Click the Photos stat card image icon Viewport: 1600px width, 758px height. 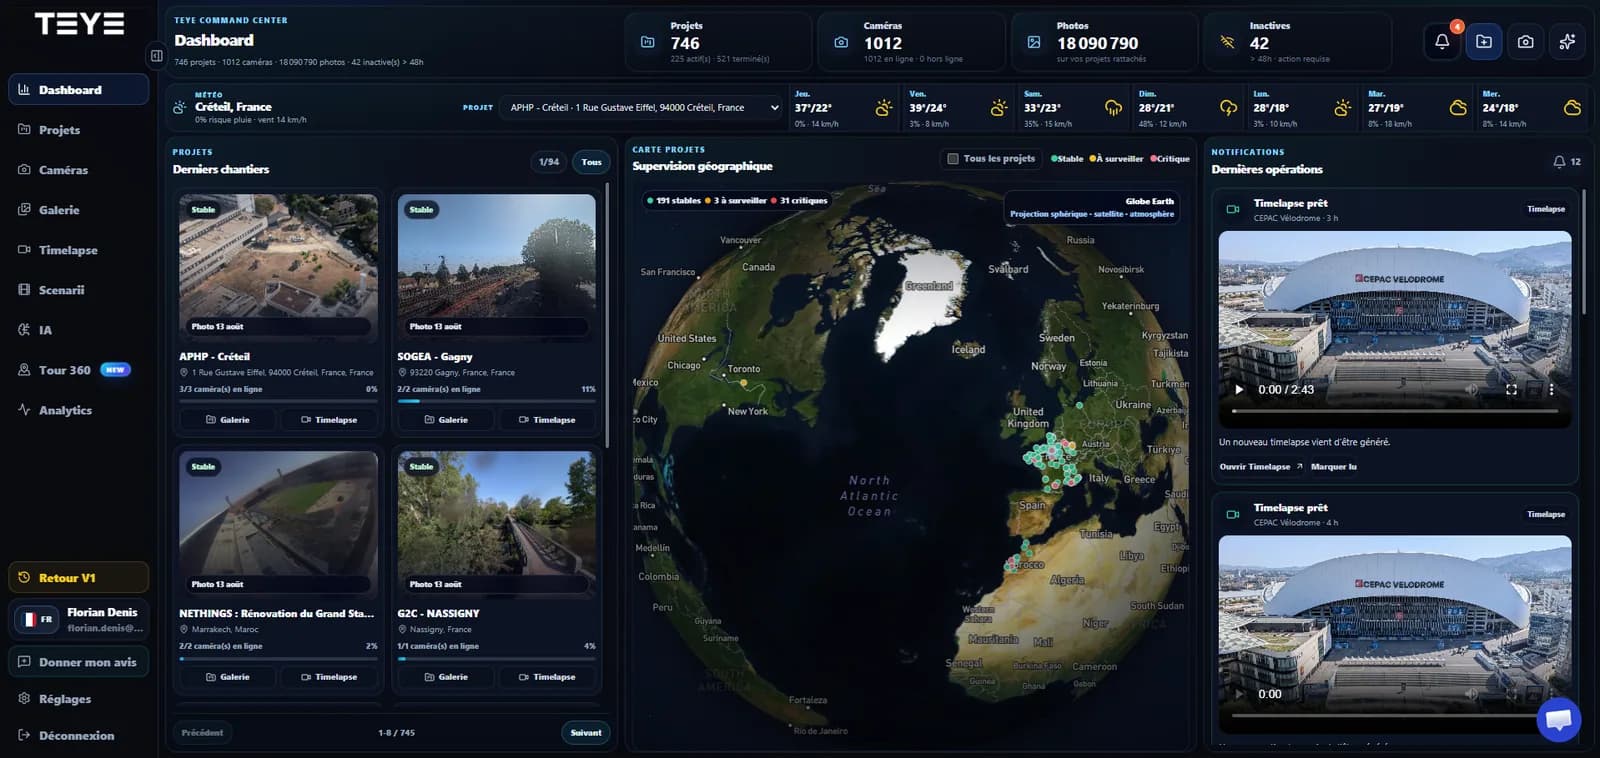coord(1034,42)
